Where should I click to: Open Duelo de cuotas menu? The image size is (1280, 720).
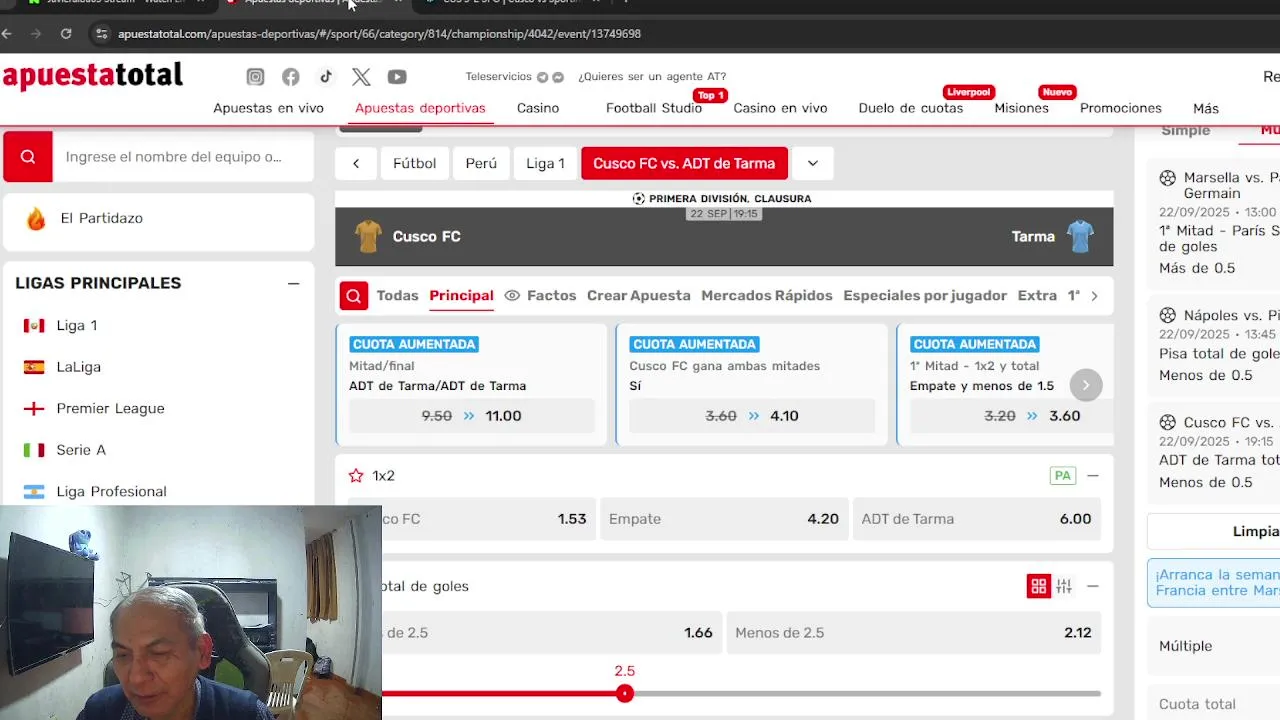[911, 108]
